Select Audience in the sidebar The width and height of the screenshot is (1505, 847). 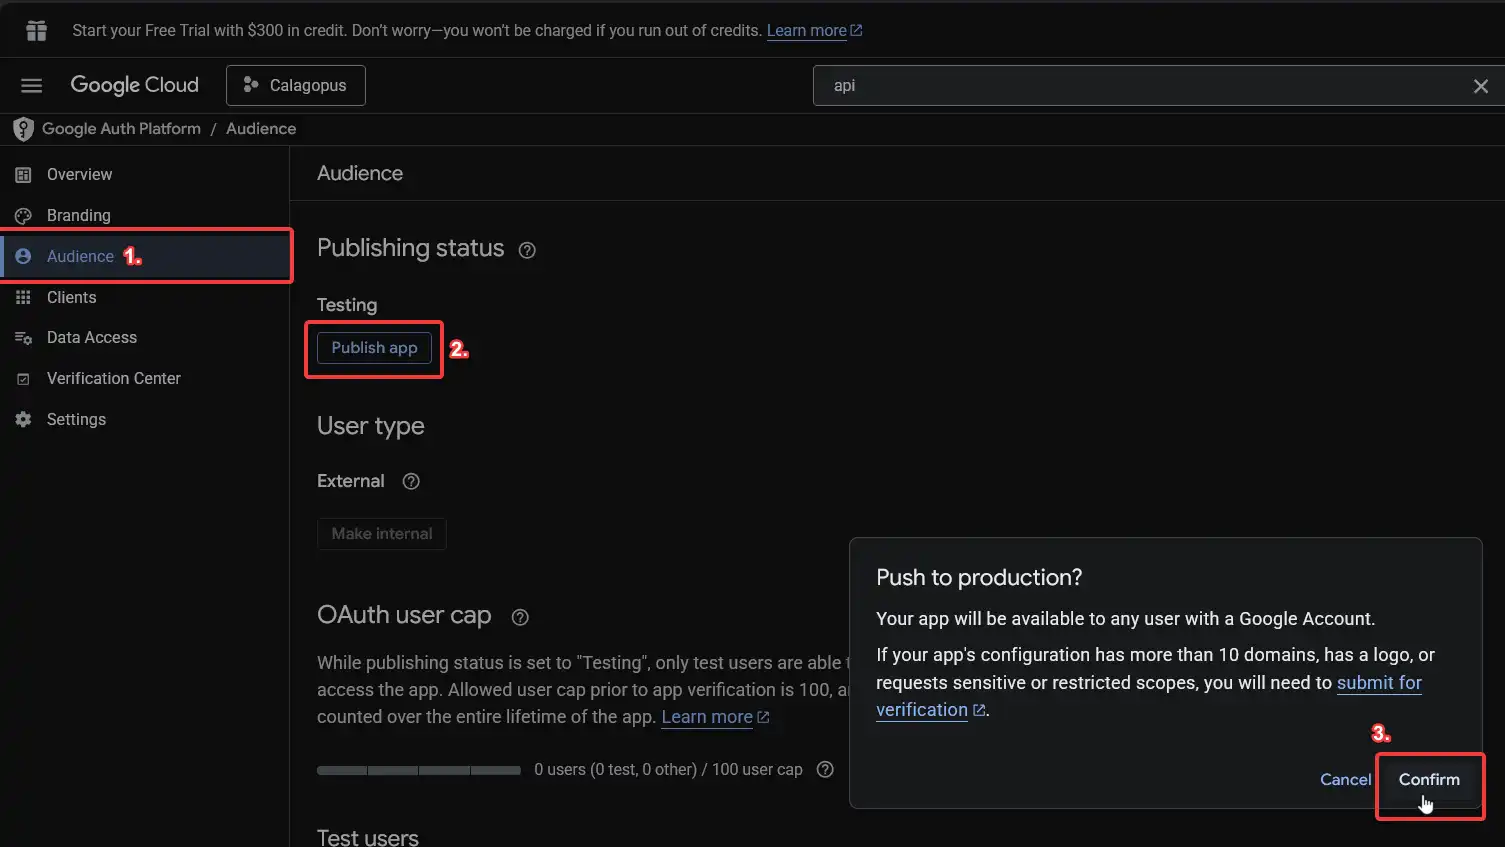tap(80, 257)
